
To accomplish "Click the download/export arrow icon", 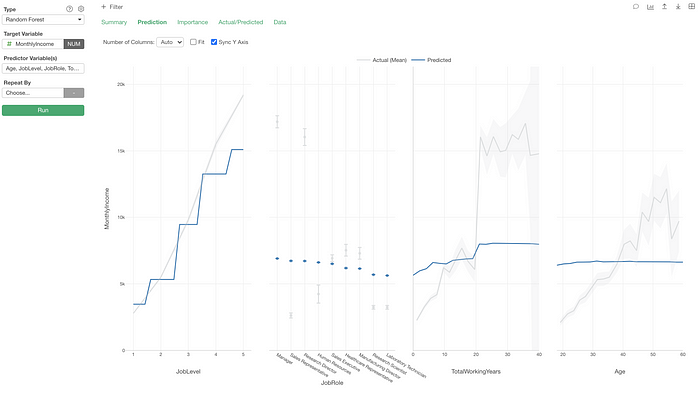I will 678,7.
